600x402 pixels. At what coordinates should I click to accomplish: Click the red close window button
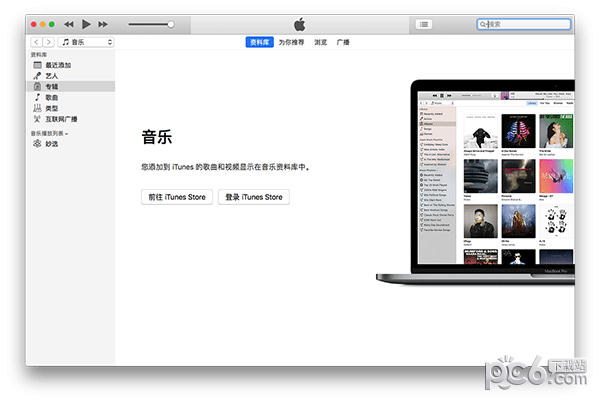click(34, 24)
